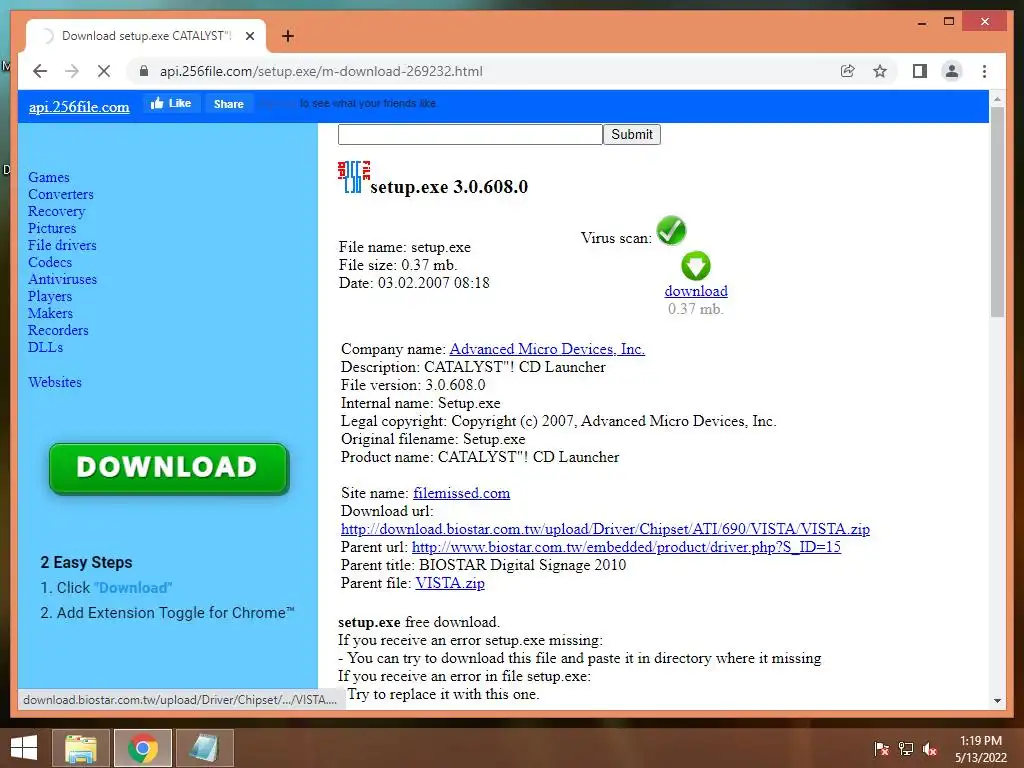Click the scrollbar up arrow
1024x768 pixels.
click(x=997, y=99)
